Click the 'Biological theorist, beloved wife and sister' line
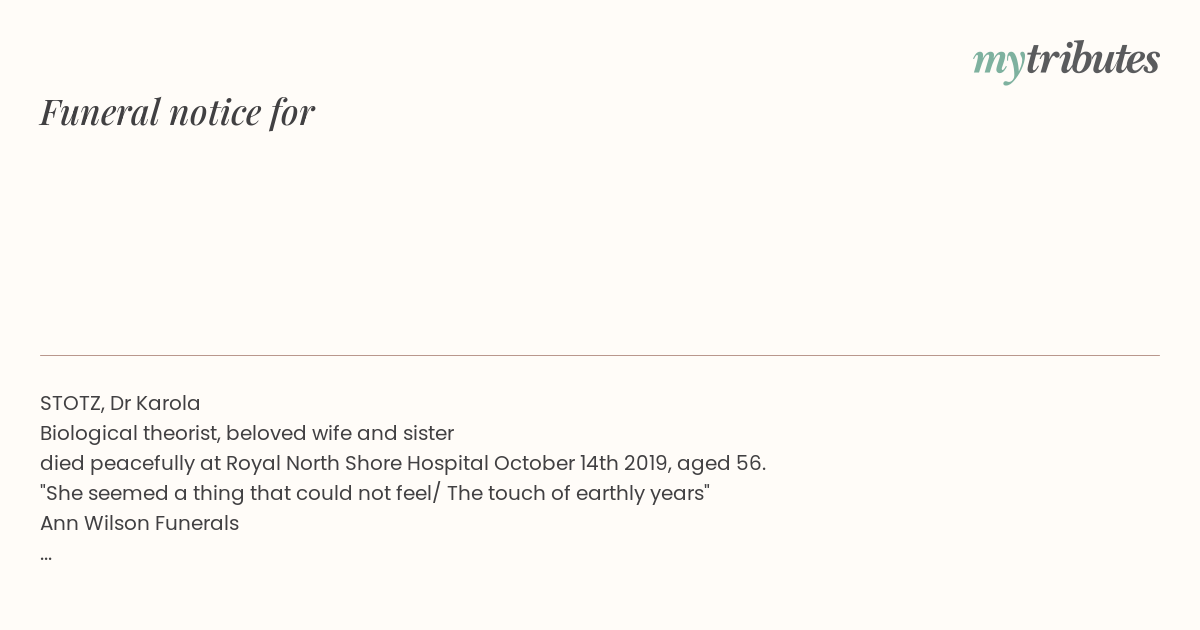The height and width of the screenshot is (630, 1200). (x=247, y=433)
